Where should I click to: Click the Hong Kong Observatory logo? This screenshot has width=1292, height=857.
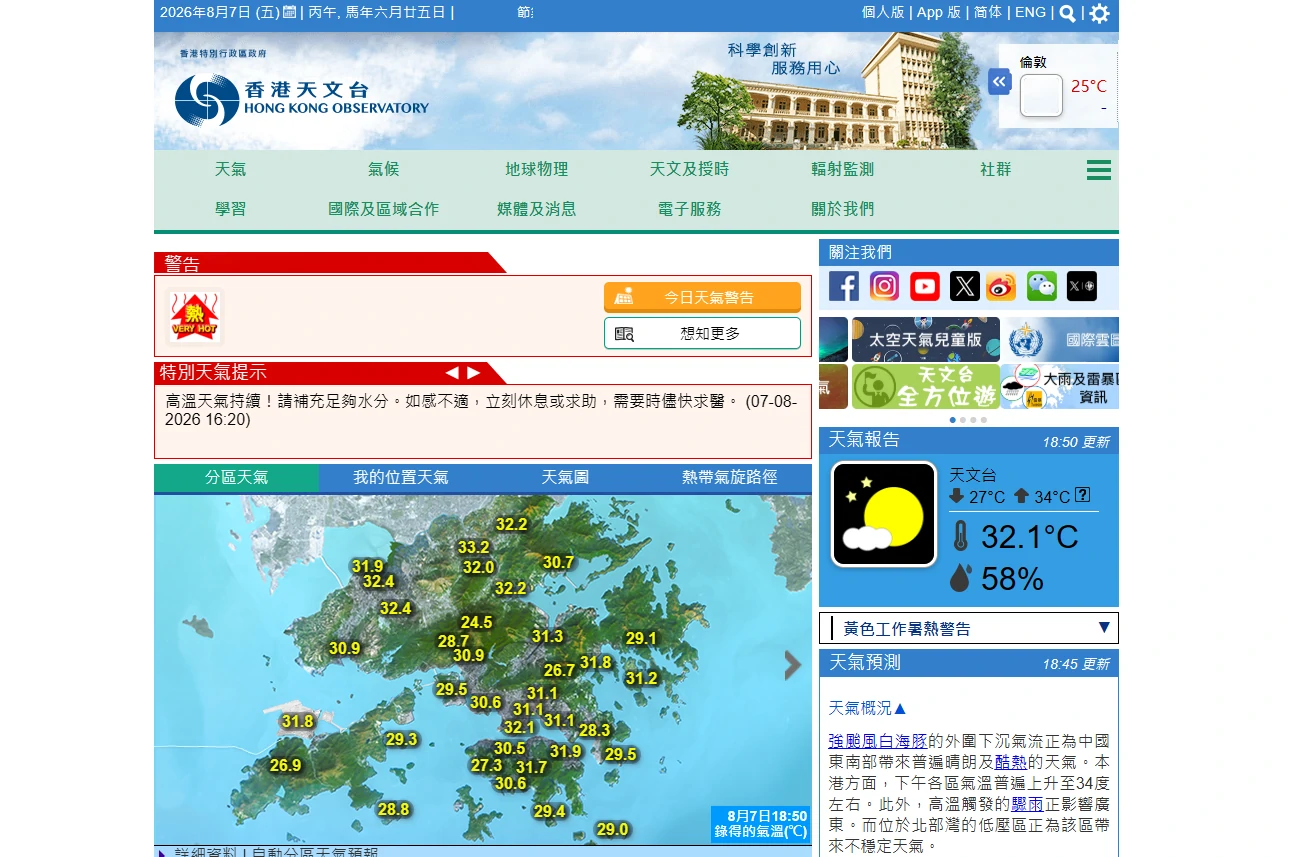click(x=301, y=100)
